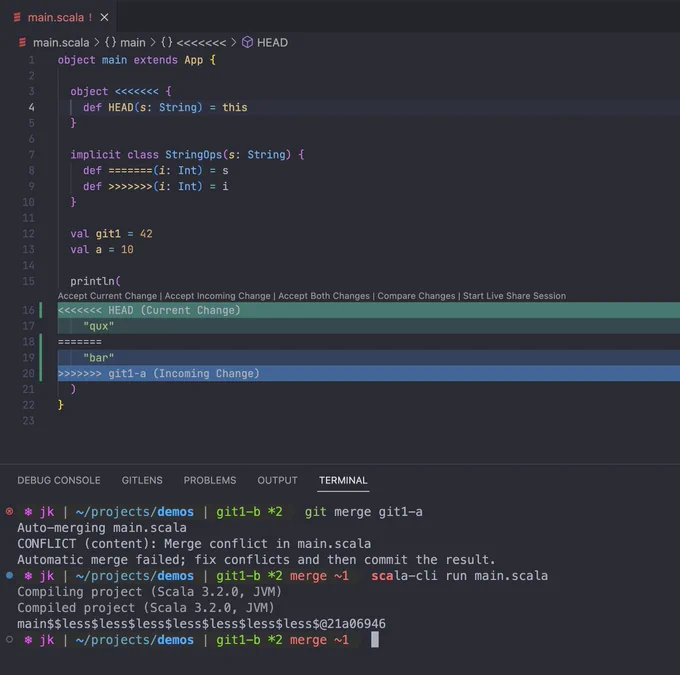680x675 pixels.
Task: Click the HEAD method breadcrumb
Action: point(272,43)
